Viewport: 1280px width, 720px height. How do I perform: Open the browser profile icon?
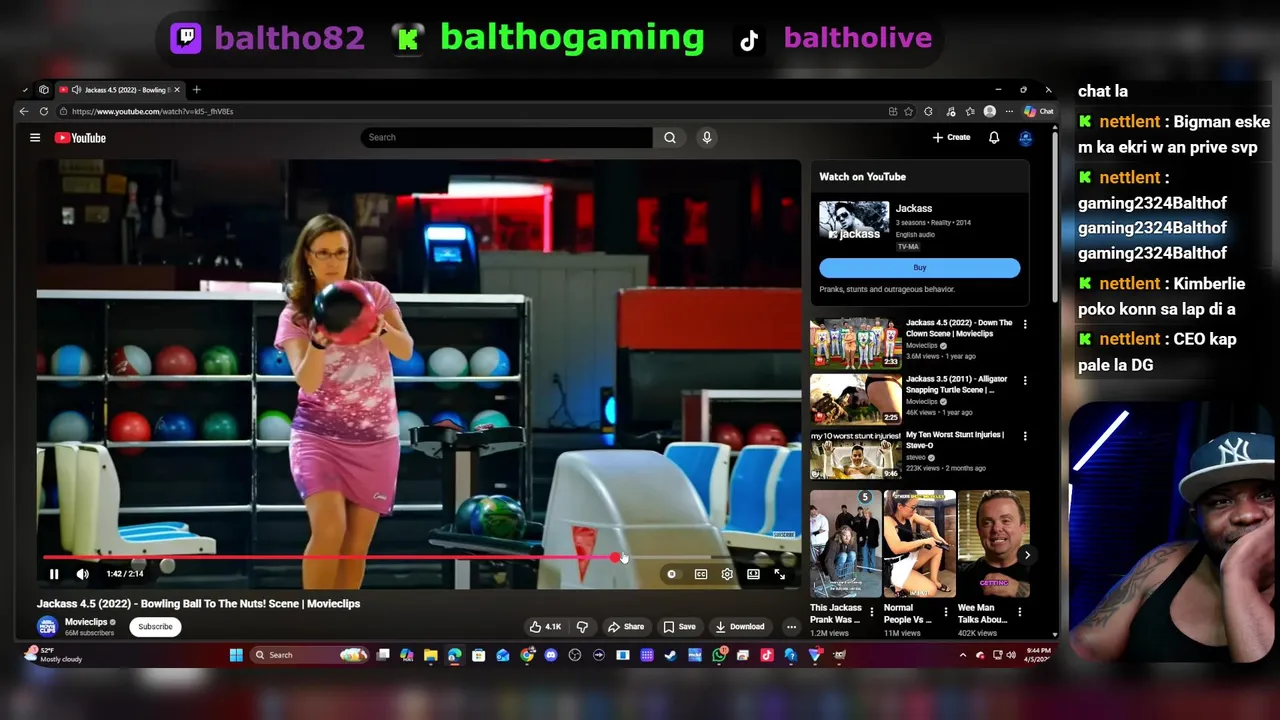(x=990, y=111)
